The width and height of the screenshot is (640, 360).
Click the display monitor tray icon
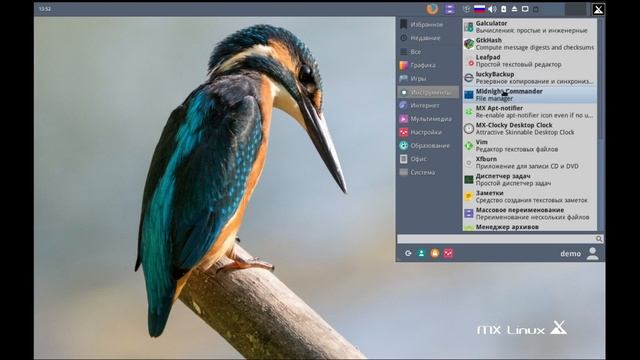click(525, 9)
